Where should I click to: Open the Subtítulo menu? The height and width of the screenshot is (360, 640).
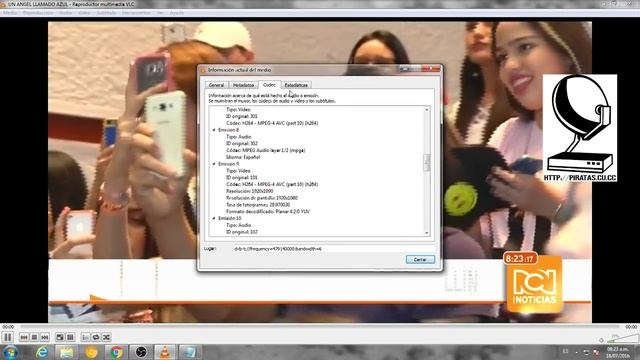pyautogui.click(x=106, y=13)
